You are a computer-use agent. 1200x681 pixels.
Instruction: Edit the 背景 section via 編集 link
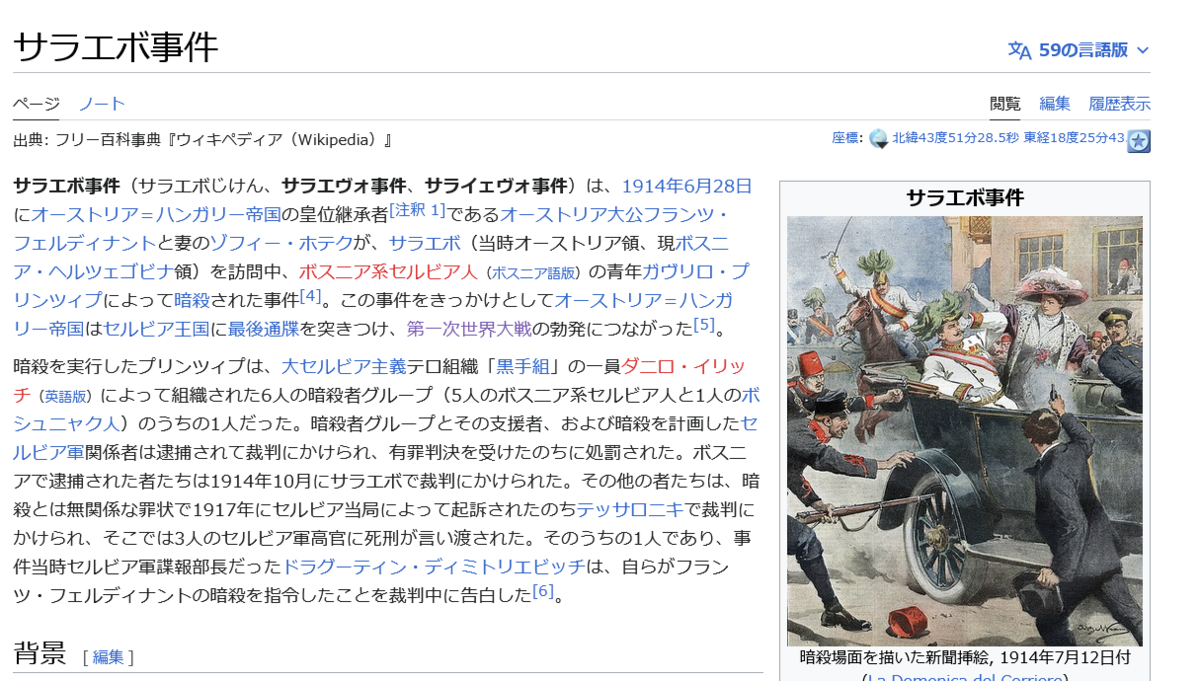click(x=109, y=657)
